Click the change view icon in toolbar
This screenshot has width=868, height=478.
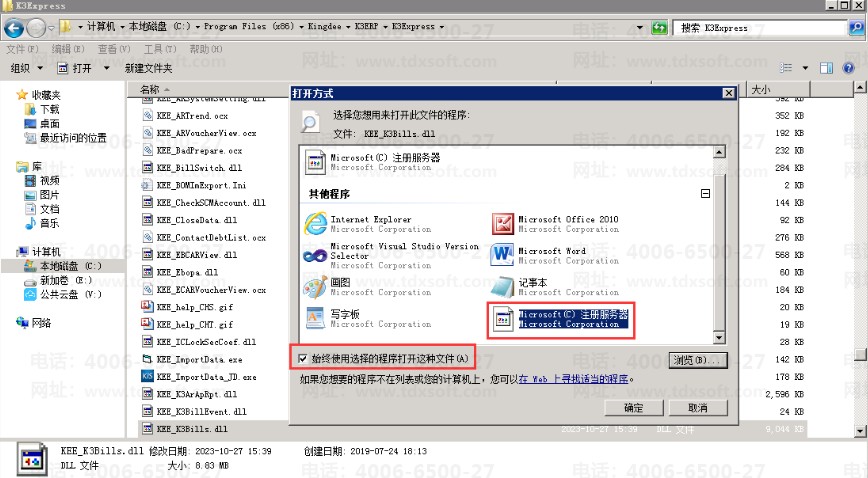[x=786, y=68]
